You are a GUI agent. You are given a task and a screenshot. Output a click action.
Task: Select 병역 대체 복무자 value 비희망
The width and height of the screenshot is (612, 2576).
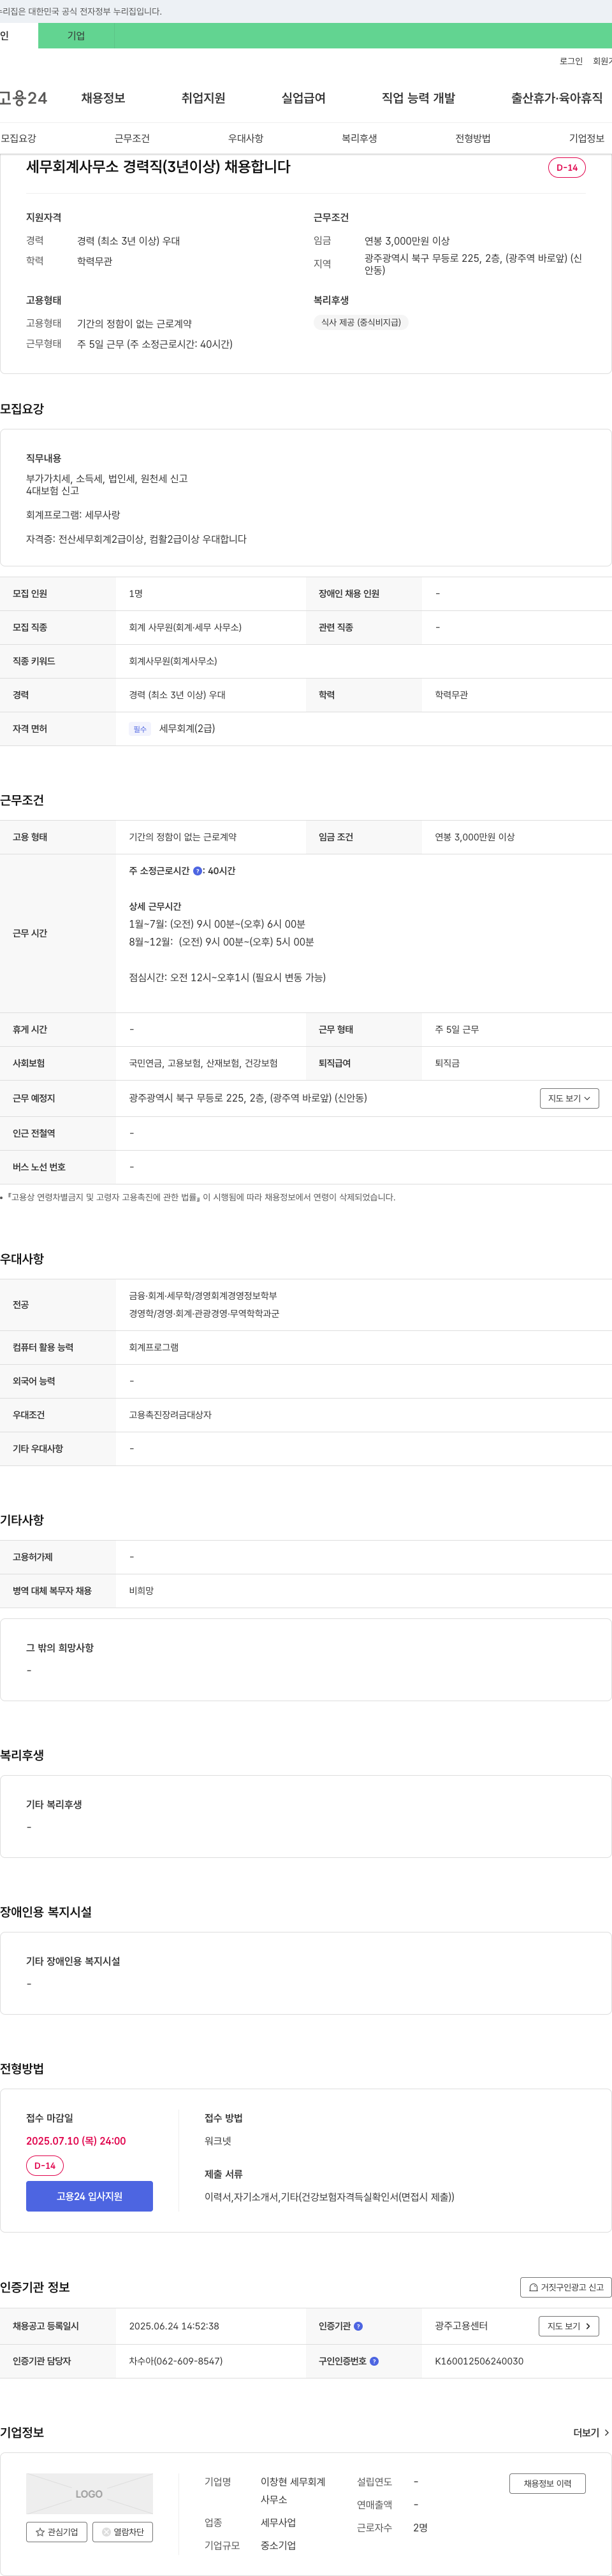coord(141,1590)
